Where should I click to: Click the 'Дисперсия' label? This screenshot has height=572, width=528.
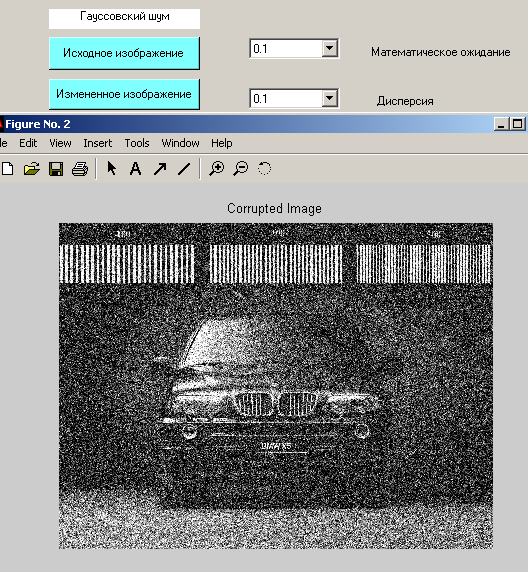click(x=405, y=101)
